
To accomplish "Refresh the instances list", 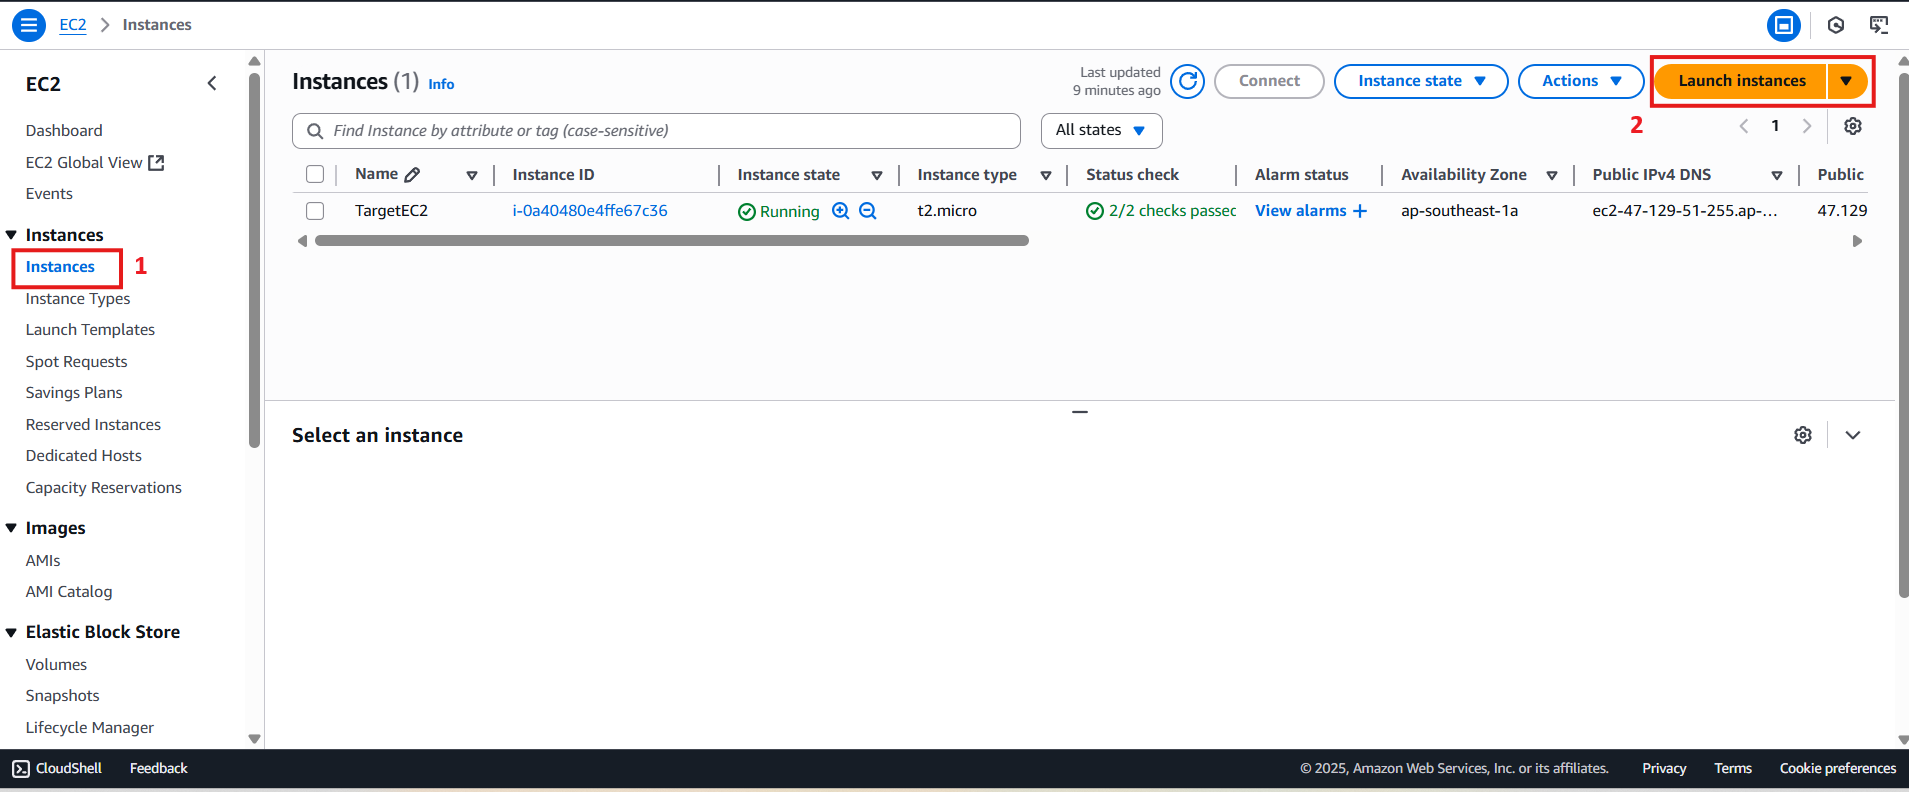I will (x=1187, y=81).
